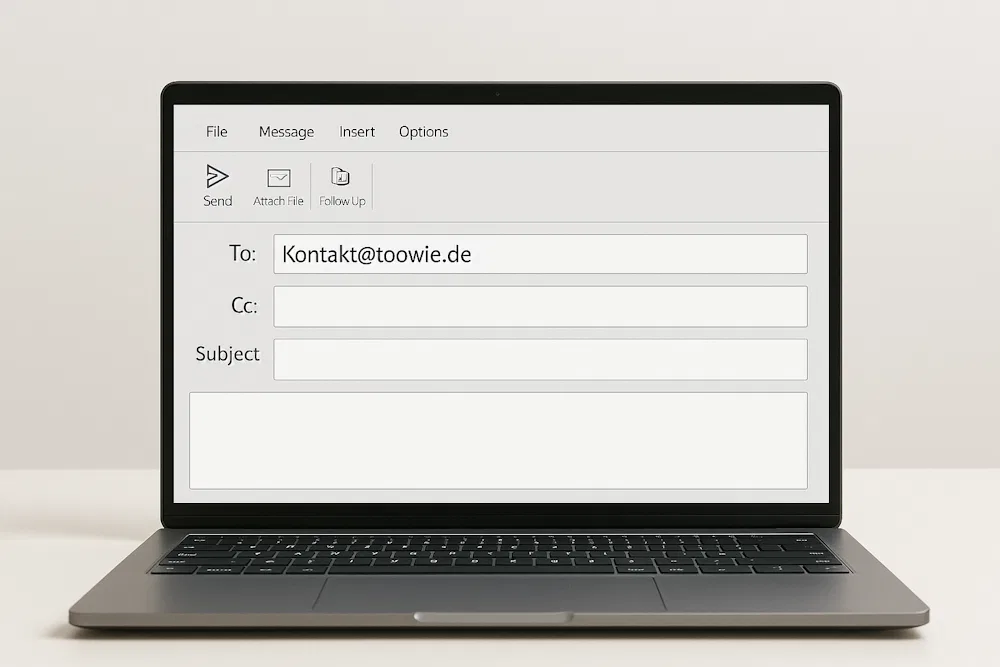This screenshot has width=1000, height=667.
Task: Click the "Attach File" text label
Action: [x=278, y=201]
